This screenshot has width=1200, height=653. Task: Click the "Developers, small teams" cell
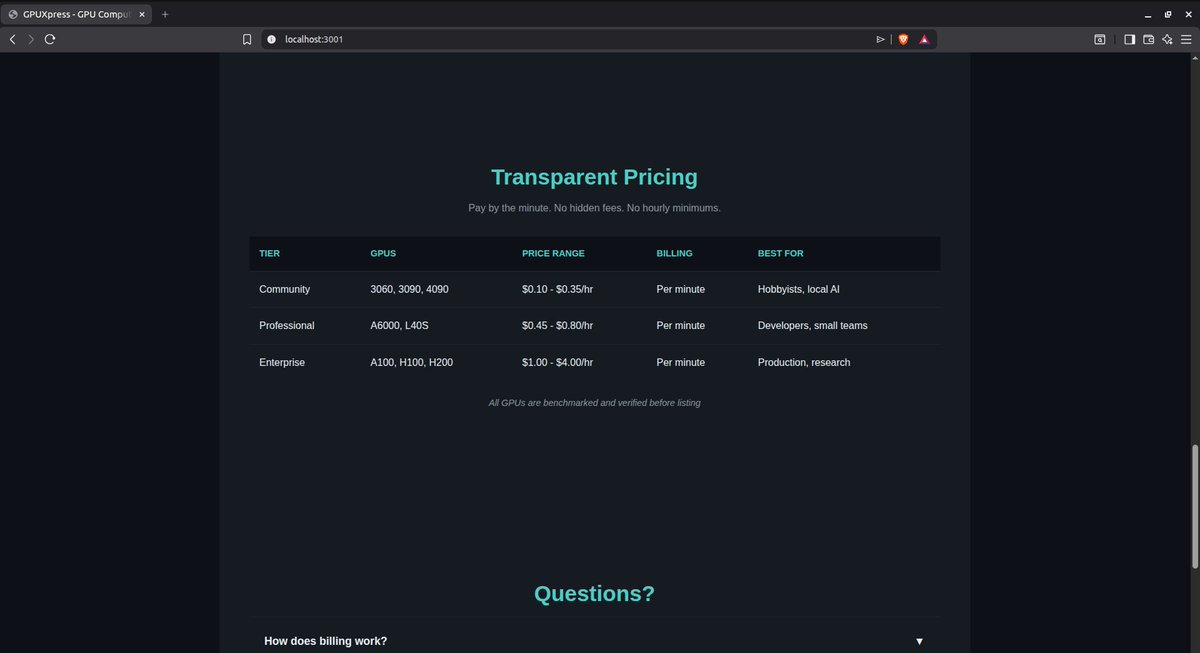click(x=813, y=326)
